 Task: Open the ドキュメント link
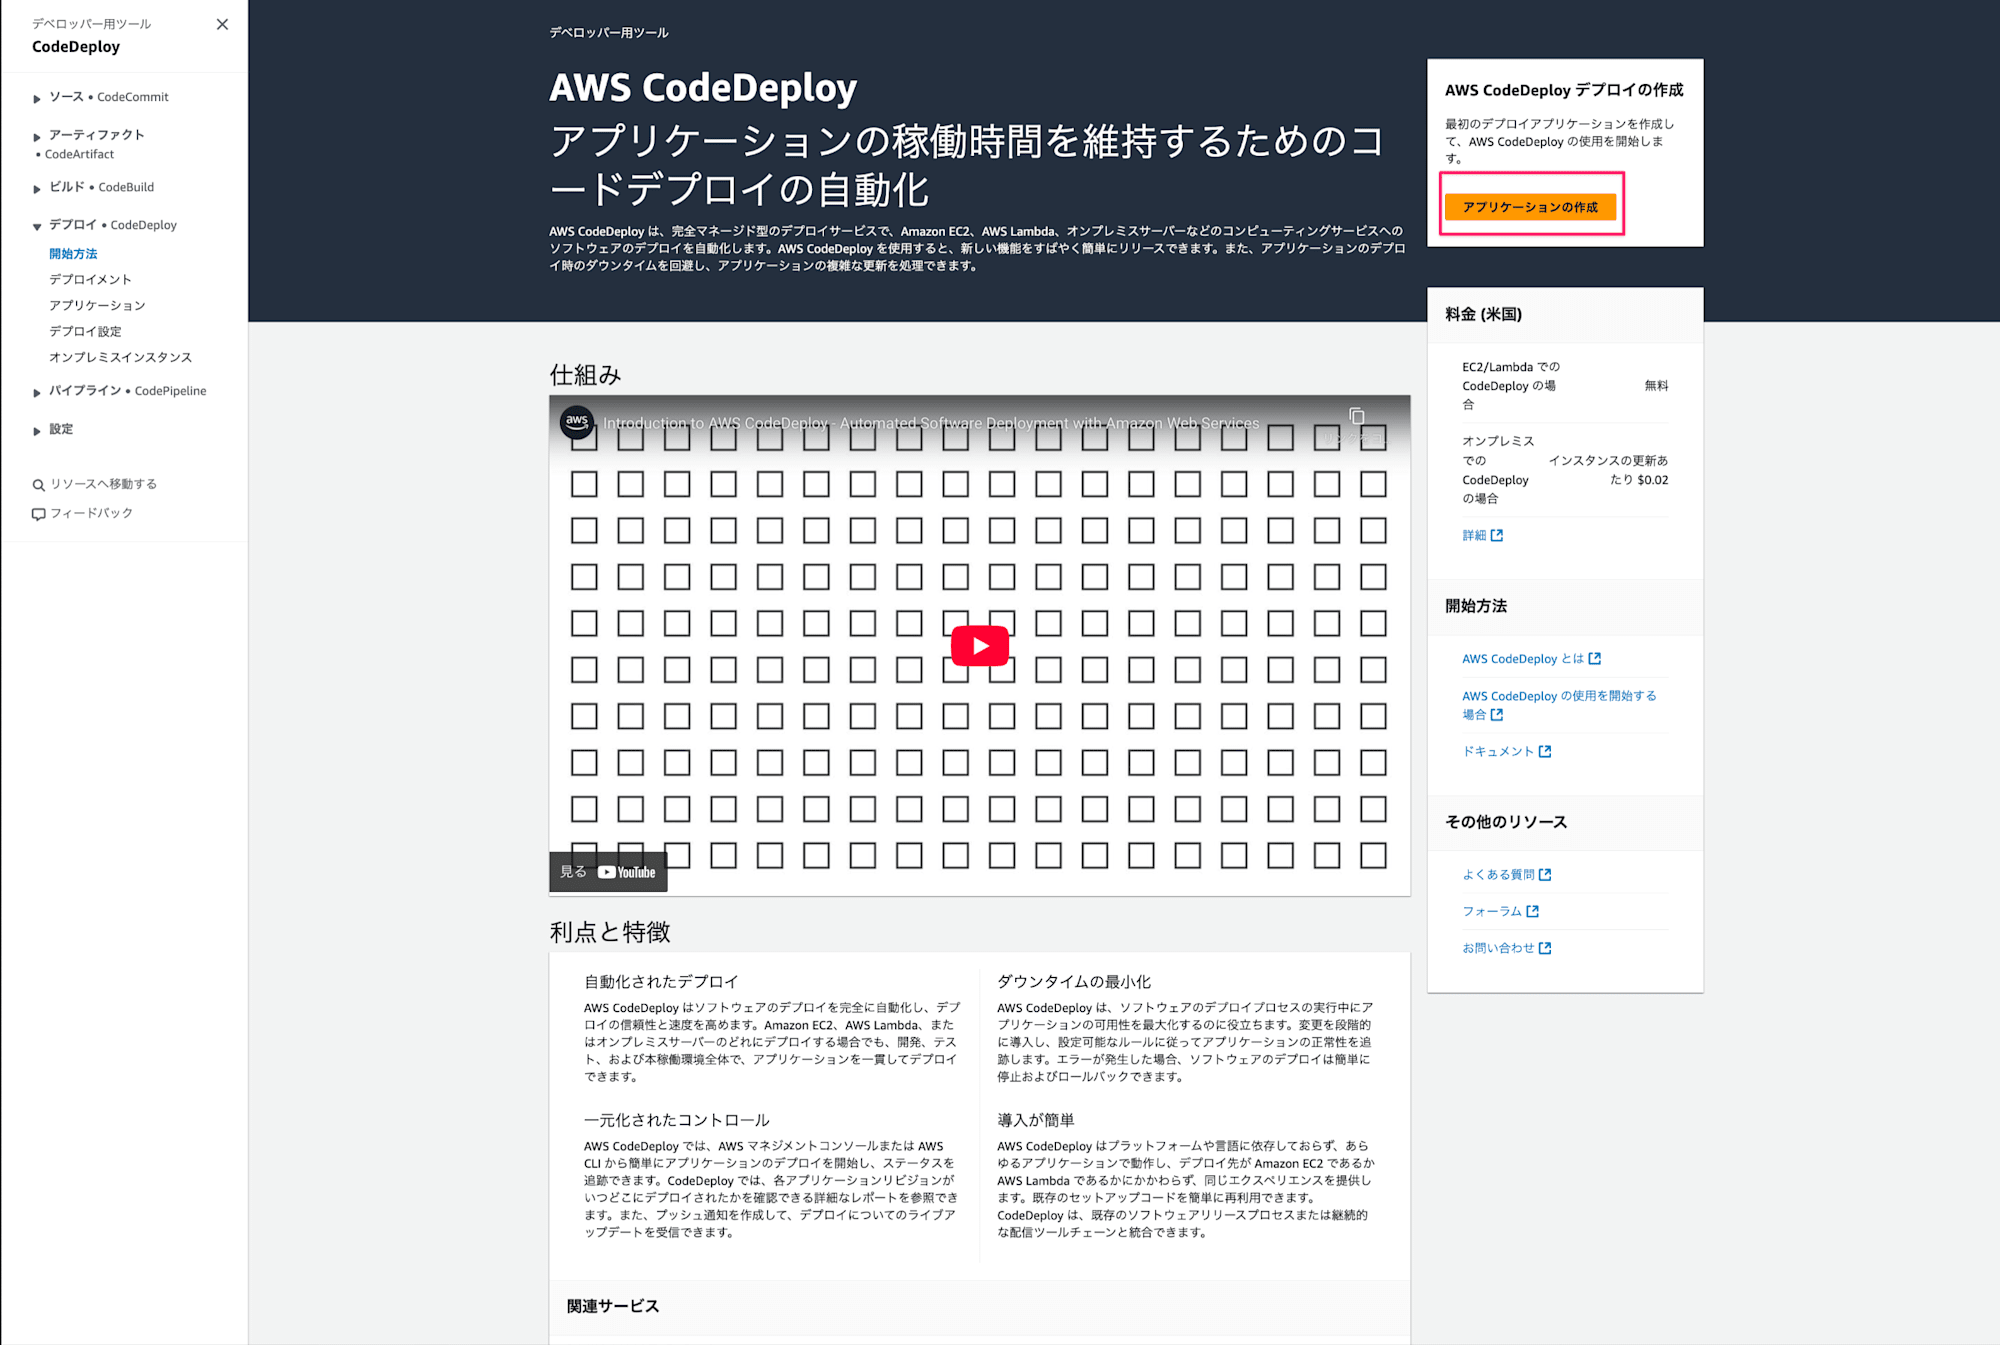tap(1498, 752)
